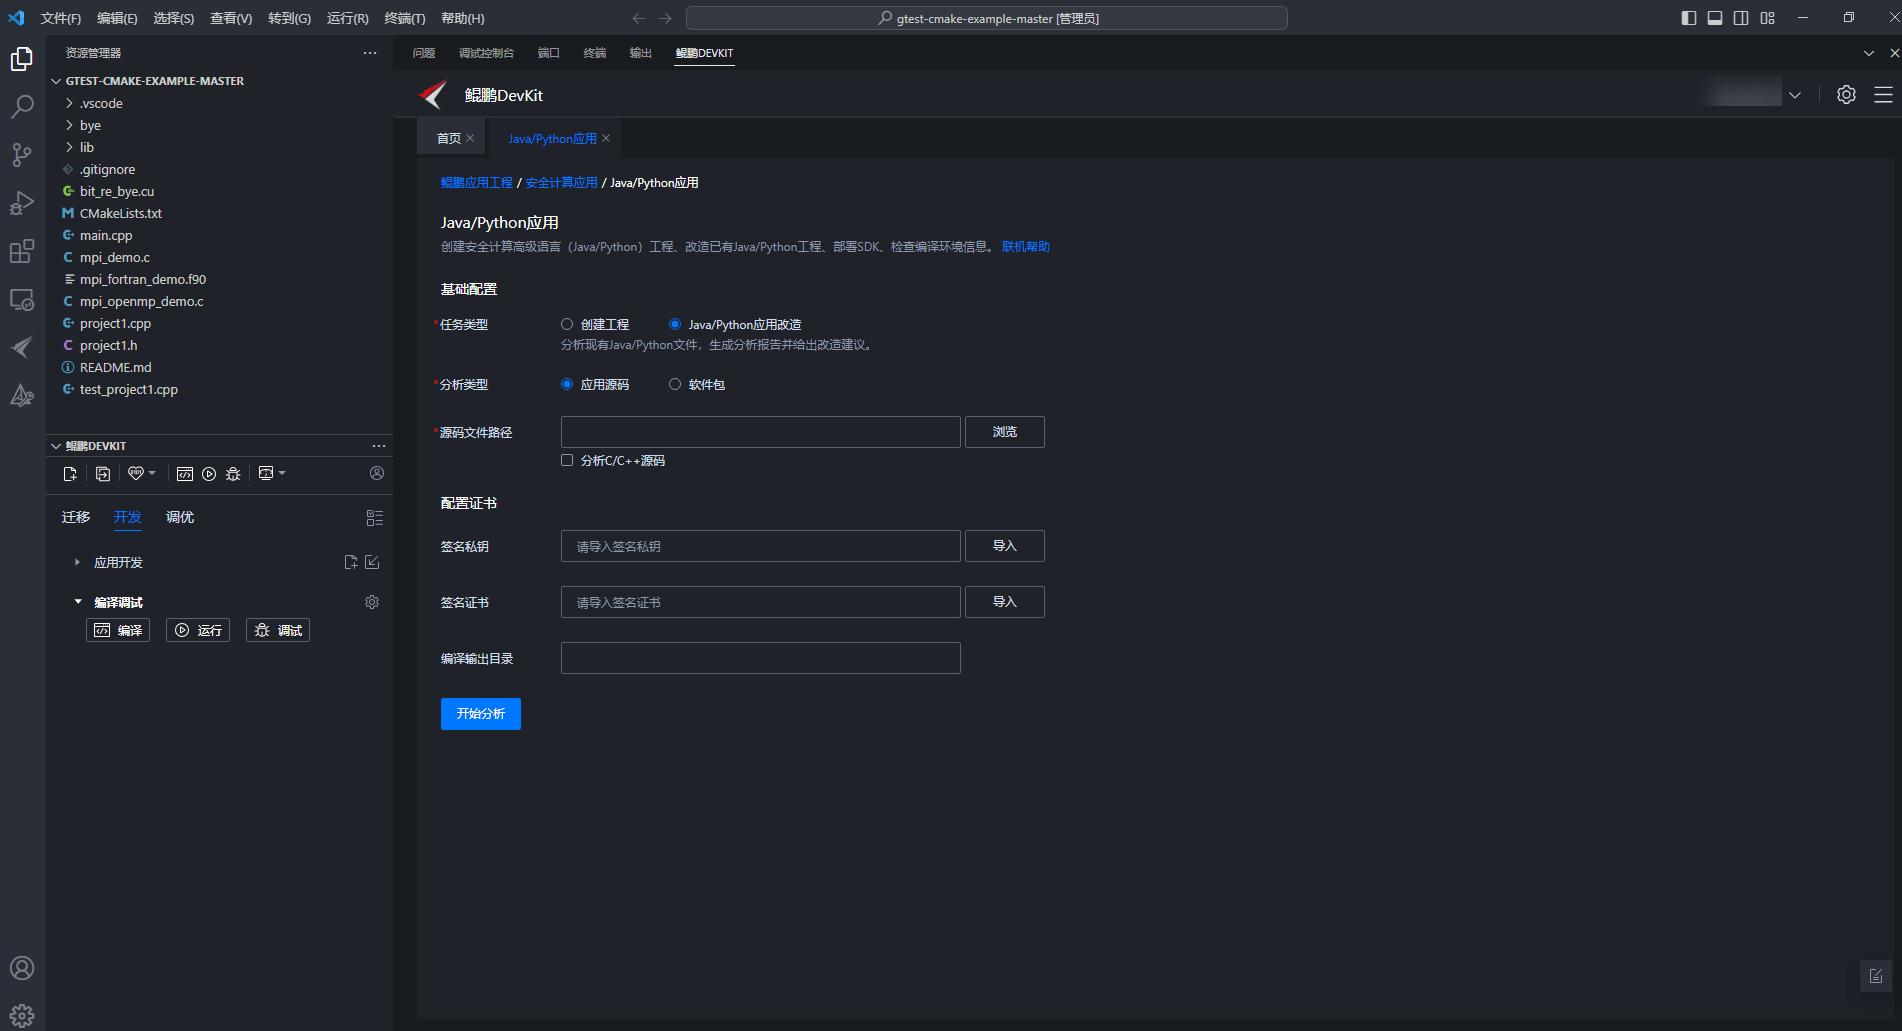1902x1031 pixels.
Task: Enable 分析C/C++源码 checkbox
Action: click(567, 460)
